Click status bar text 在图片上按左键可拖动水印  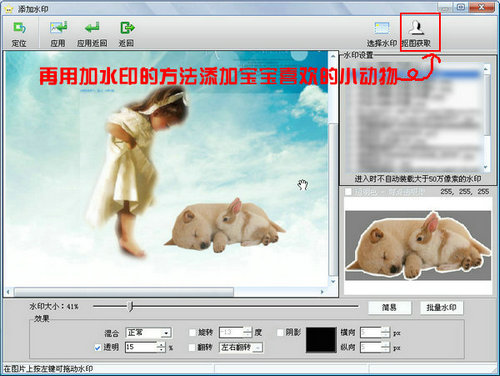[49, 369]
